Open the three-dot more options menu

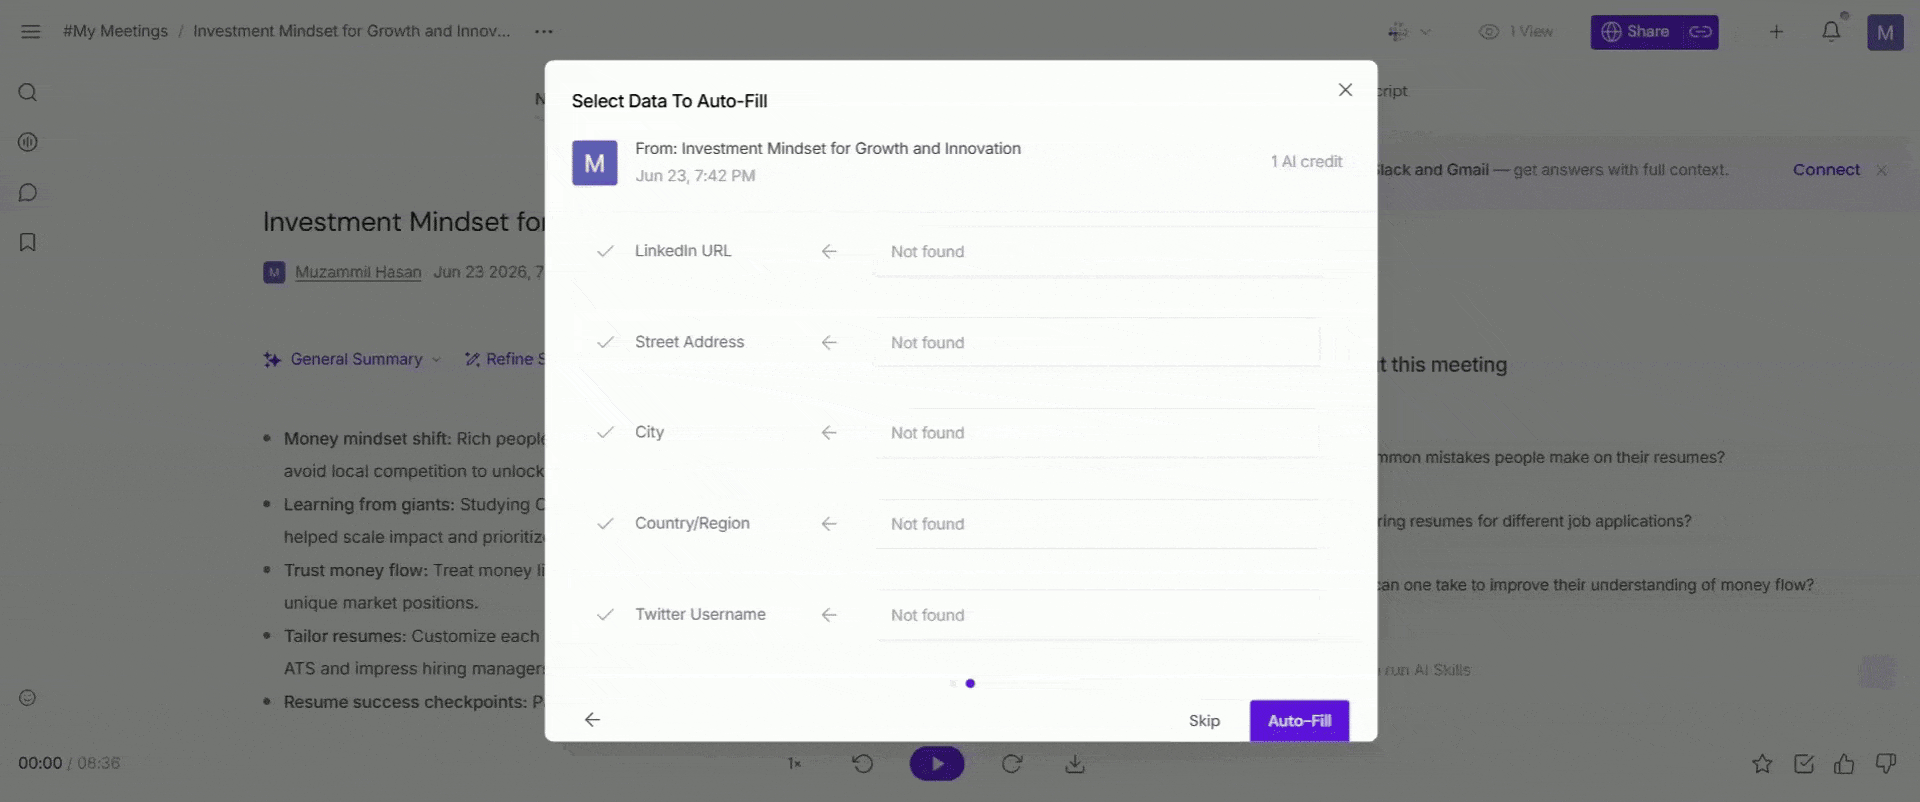coord(544,31)
